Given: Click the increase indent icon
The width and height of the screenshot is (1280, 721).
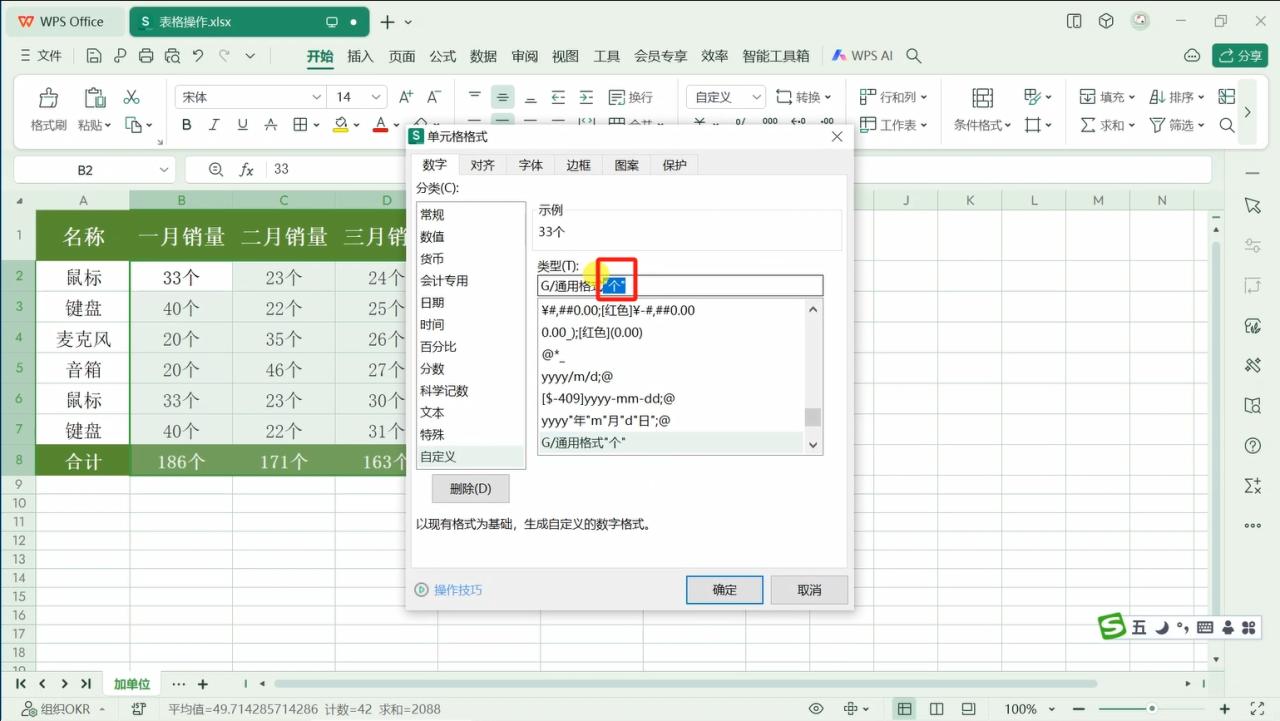Looking at the screenshot, I should [587, 97].
